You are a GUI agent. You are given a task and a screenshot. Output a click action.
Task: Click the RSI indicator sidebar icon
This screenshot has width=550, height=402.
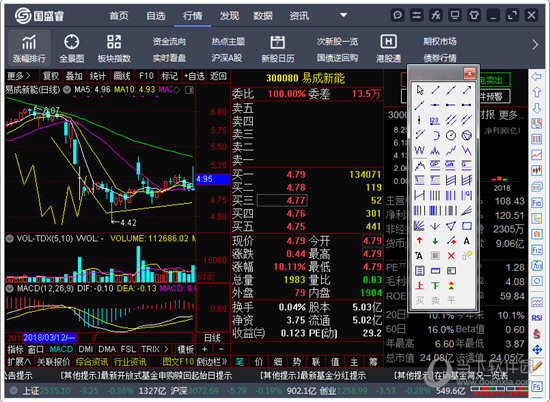coord(537,317)
